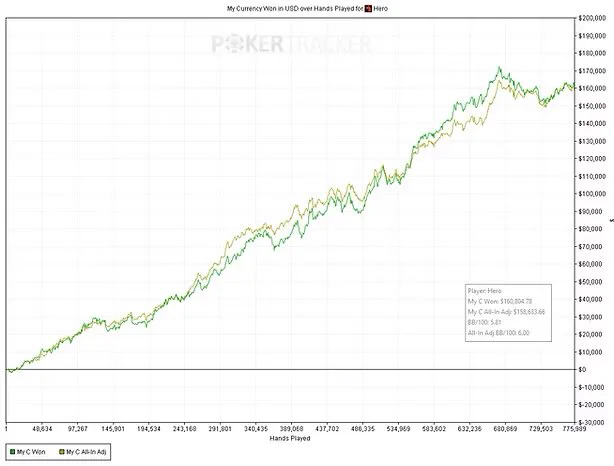The height and width of the screenshot is (466, 614).
Task: Click the 632,236 hands x-axis label
Action: [470, 429]
